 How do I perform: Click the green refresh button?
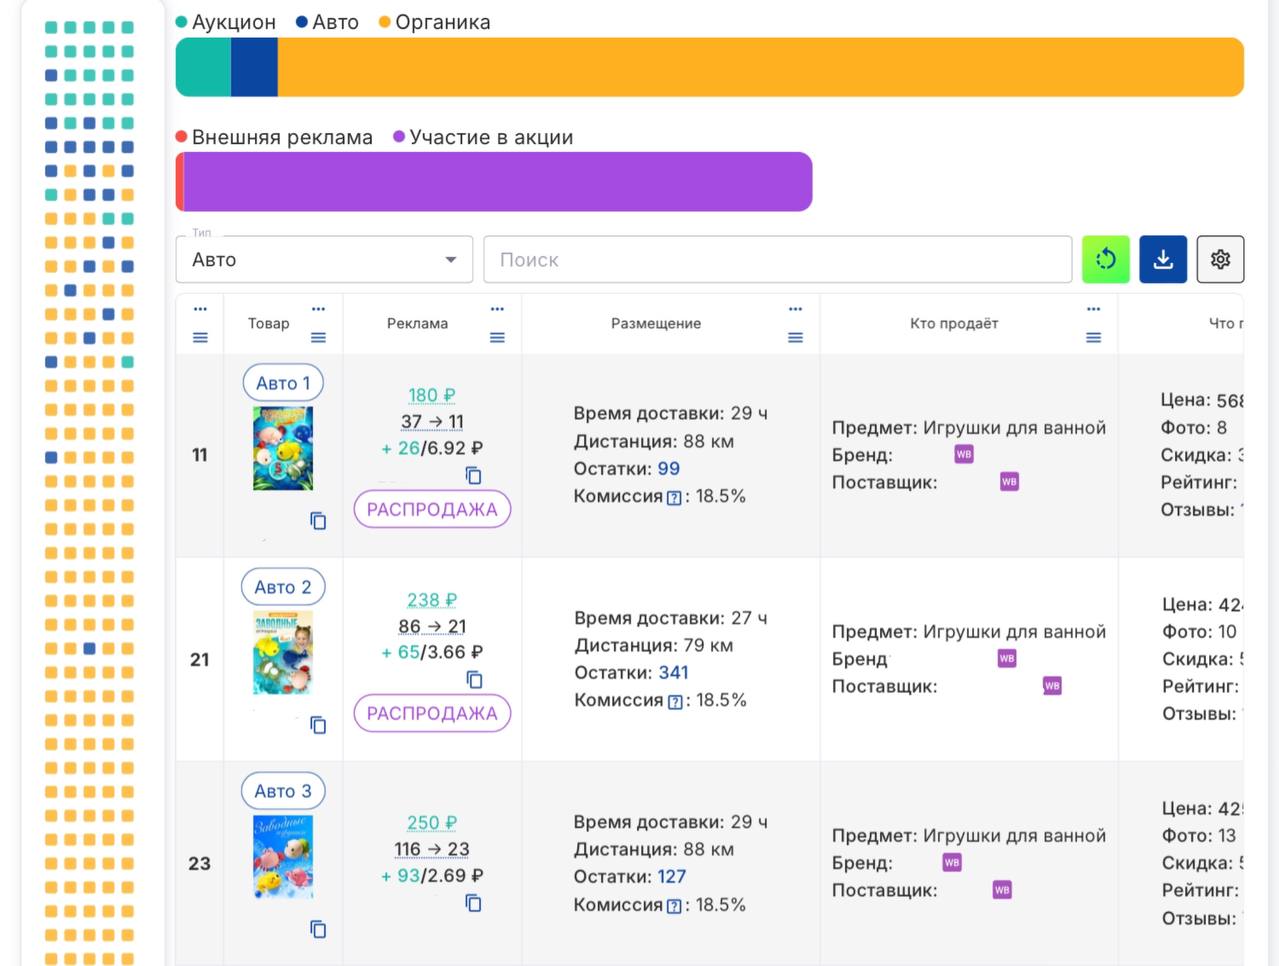click(x=1105, y=260)
